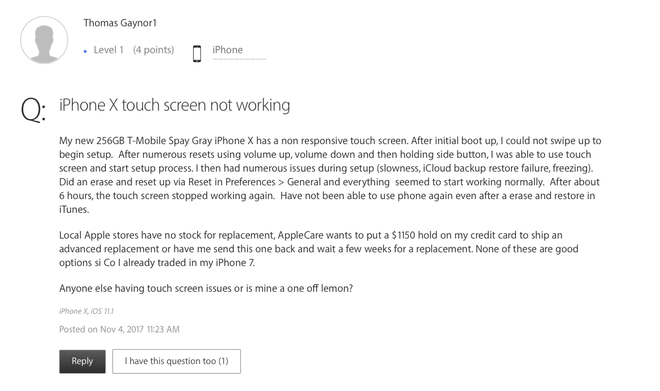This screenshot has height=391, width=660.
Task: Click the dotted underline beneath iPhone
Action: click(239, 59)
